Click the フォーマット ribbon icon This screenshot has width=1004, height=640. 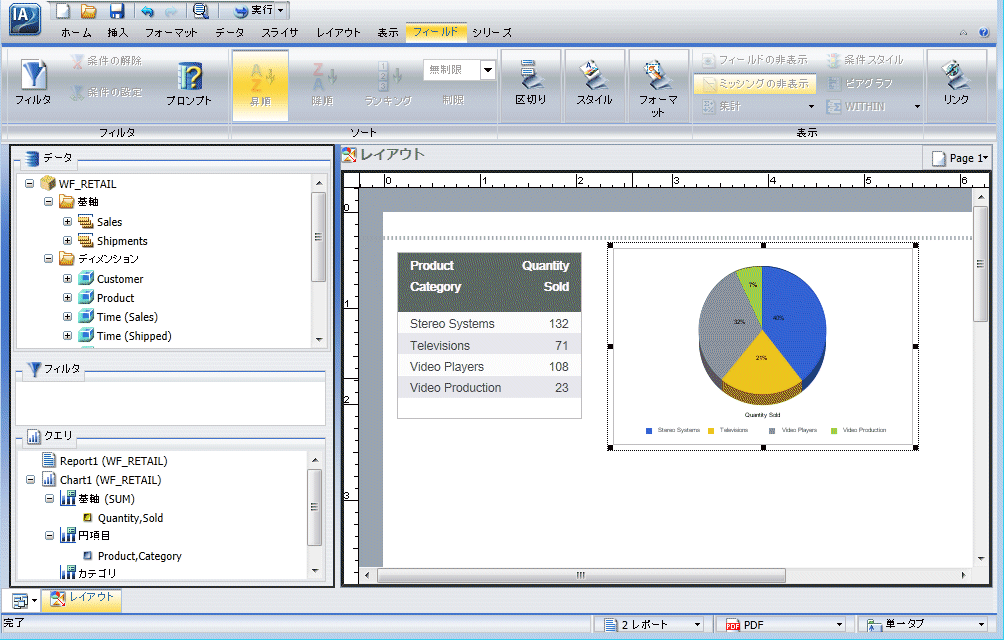tap(658, 86)
